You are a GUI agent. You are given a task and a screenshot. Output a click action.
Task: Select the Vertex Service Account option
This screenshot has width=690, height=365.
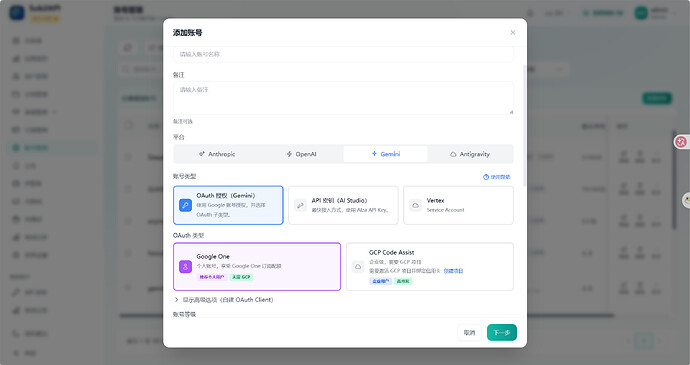(459, 205)
